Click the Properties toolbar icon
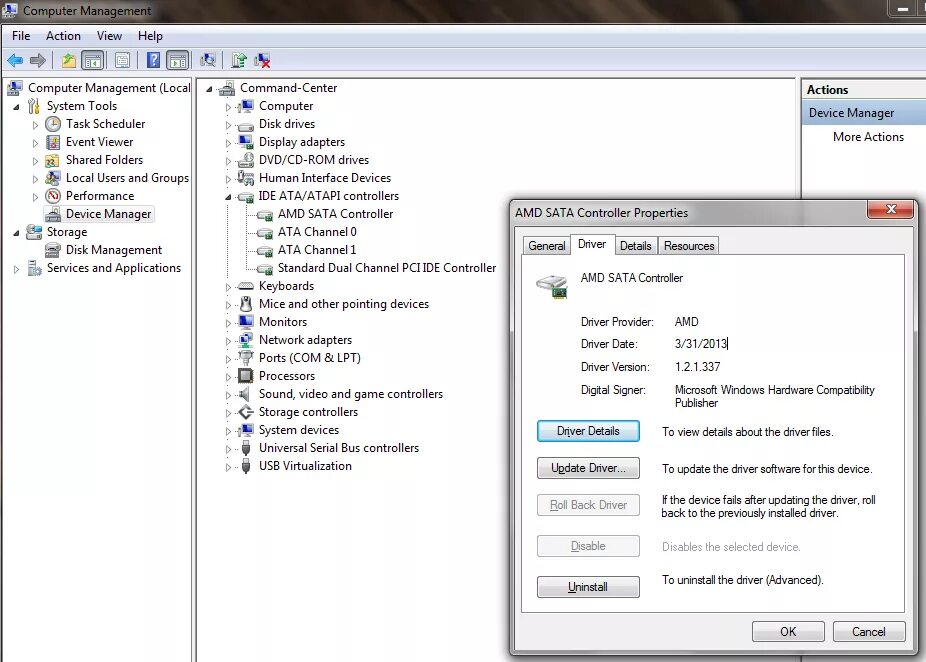The width and height of the screenshot is (926, 662). pos(122,60)
